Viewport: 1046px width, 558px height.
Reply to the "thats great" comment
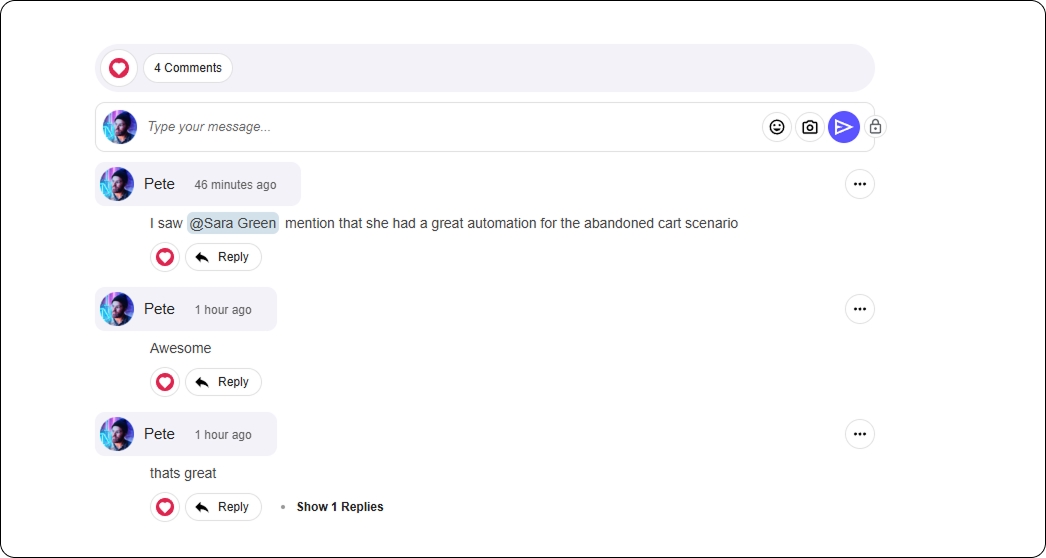point(223,507)
